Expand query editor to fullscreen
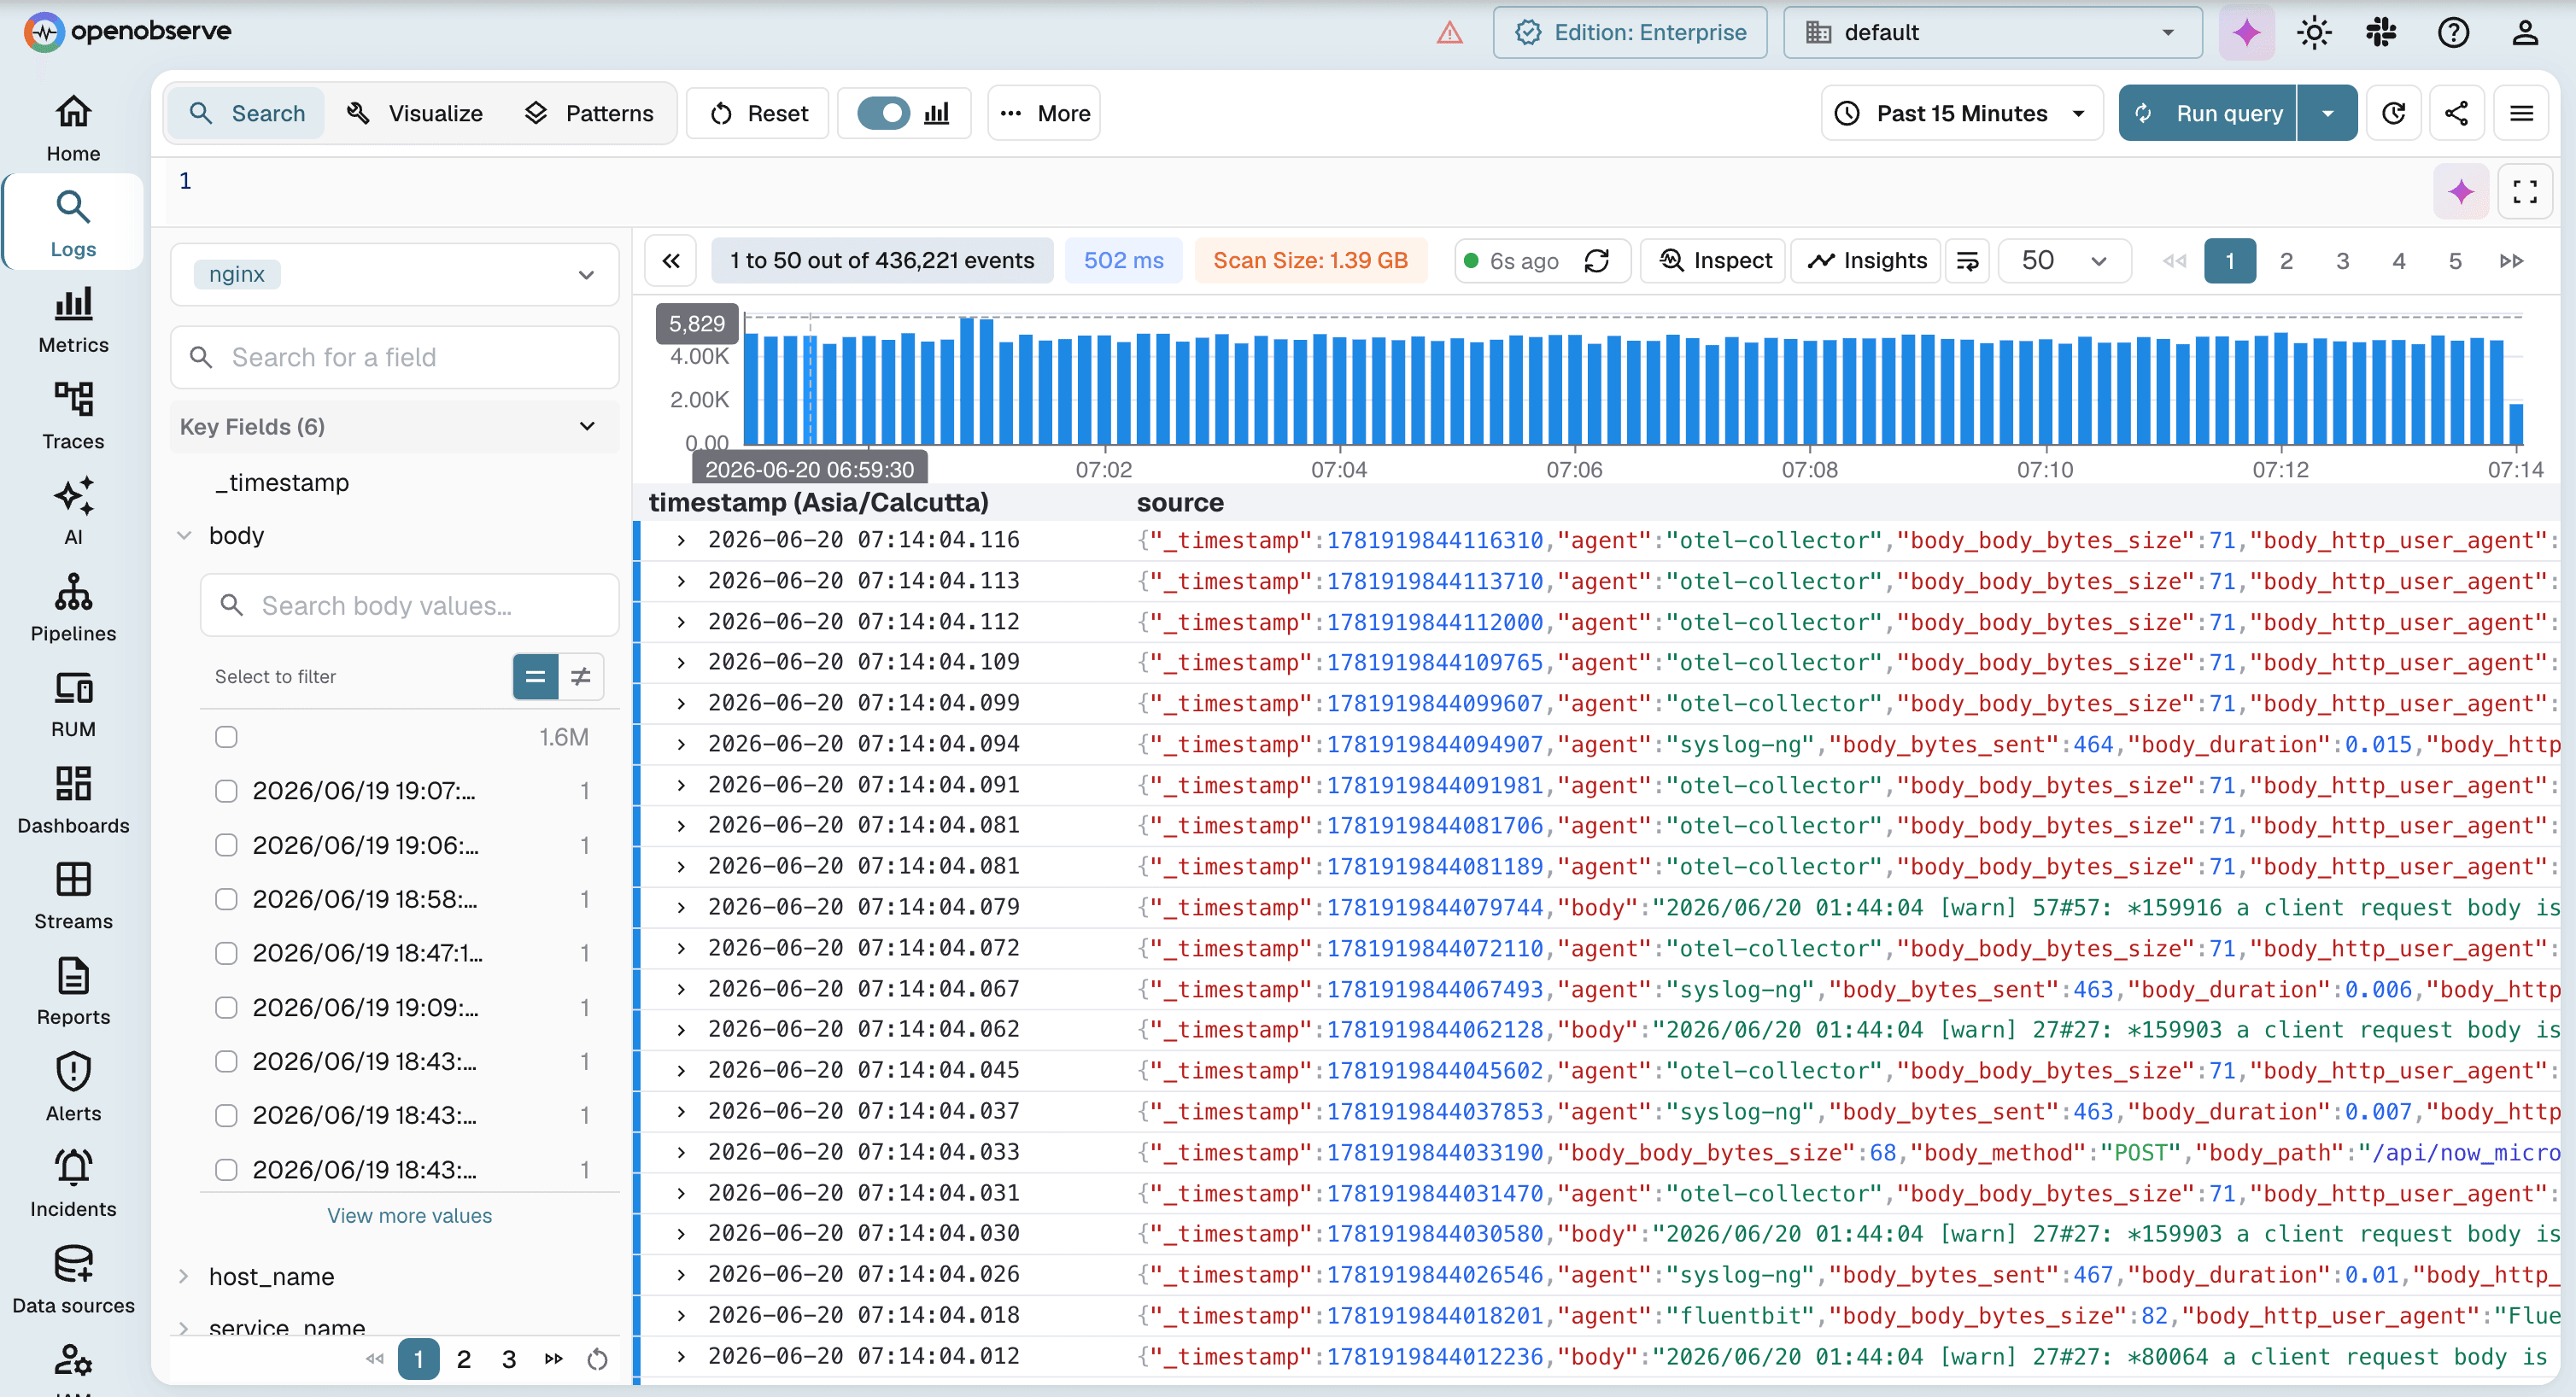This screenshot has width=2576, height=1397. (x=2525, y=191)
